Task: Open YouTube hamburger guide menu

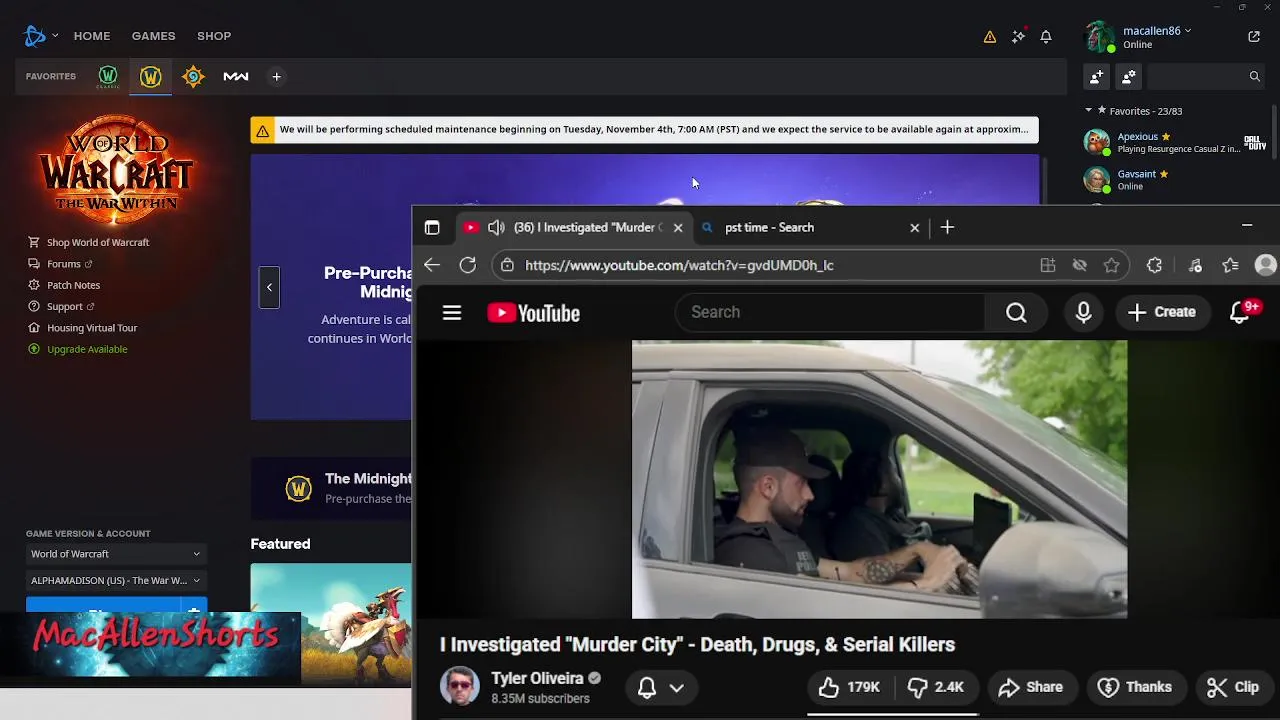Action: coord(452,313)
